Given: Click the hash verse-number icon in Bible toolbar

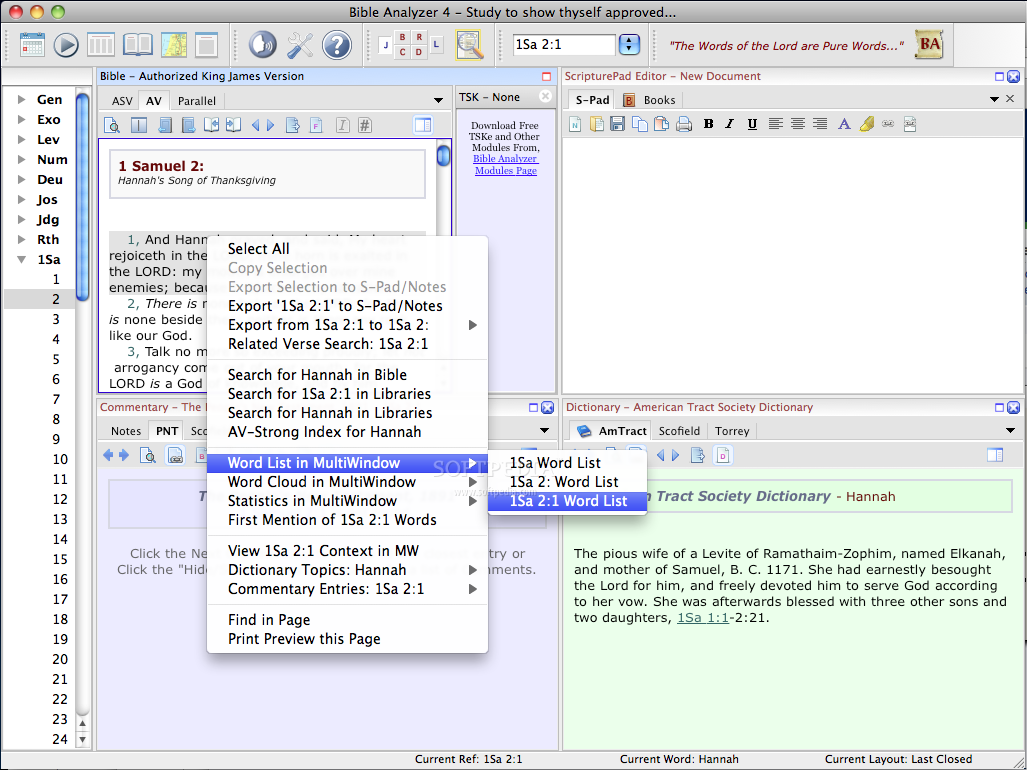Looking at the screenshot, I should (x=365, y=124).
